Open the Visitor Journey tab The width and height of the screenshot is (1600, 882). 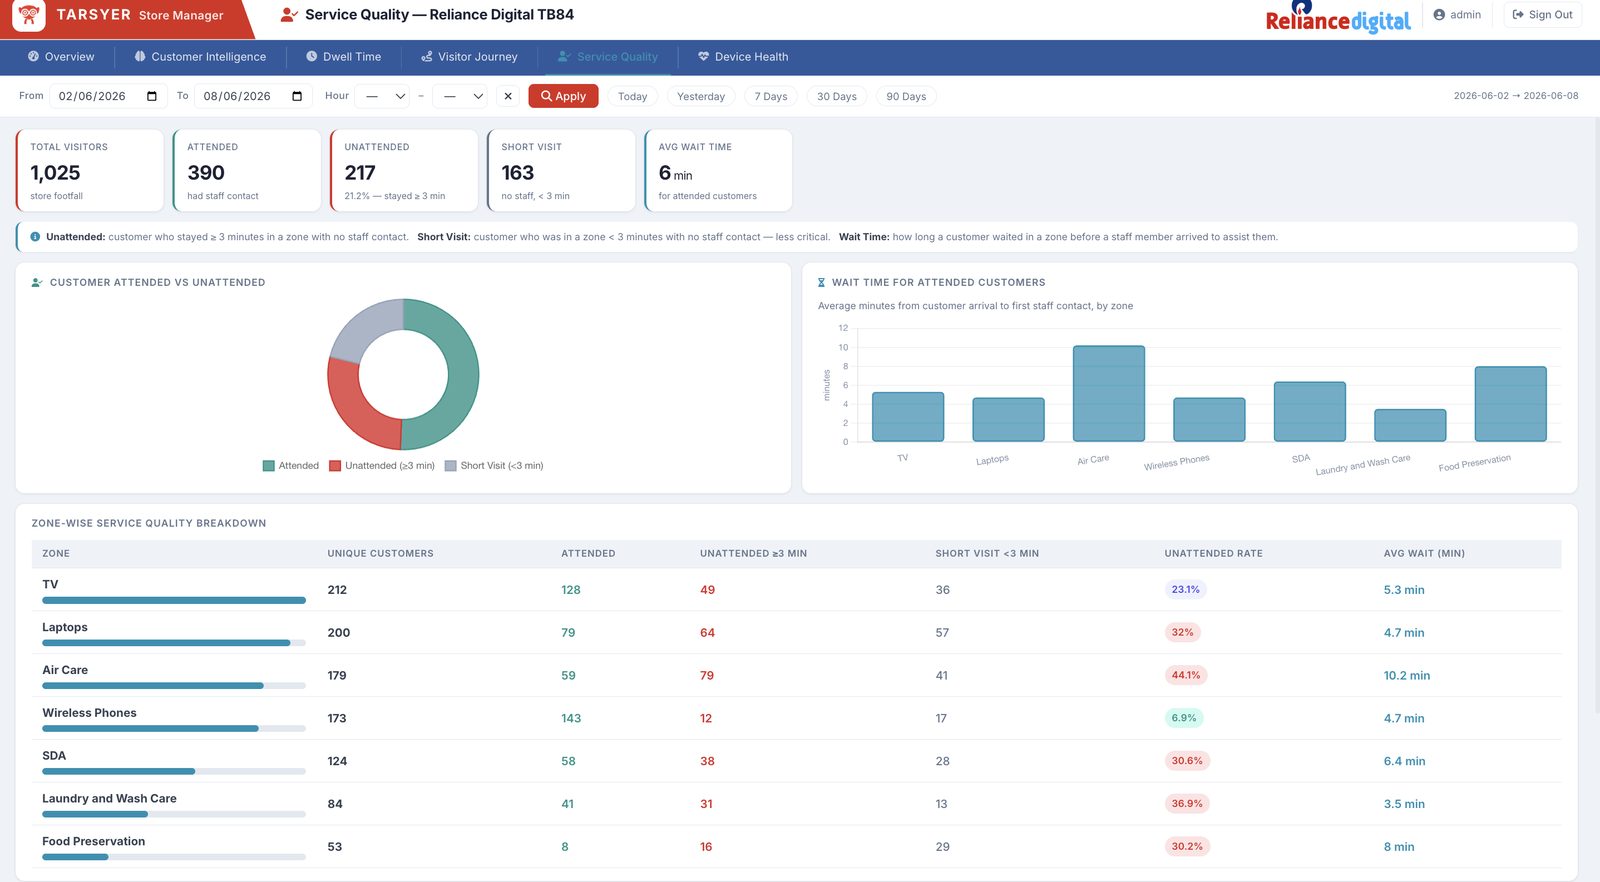469,57
